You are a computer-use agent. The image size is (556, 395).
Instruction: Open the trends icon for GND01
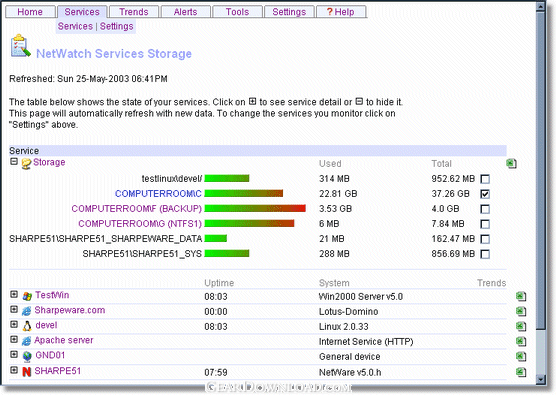[521, 356]
